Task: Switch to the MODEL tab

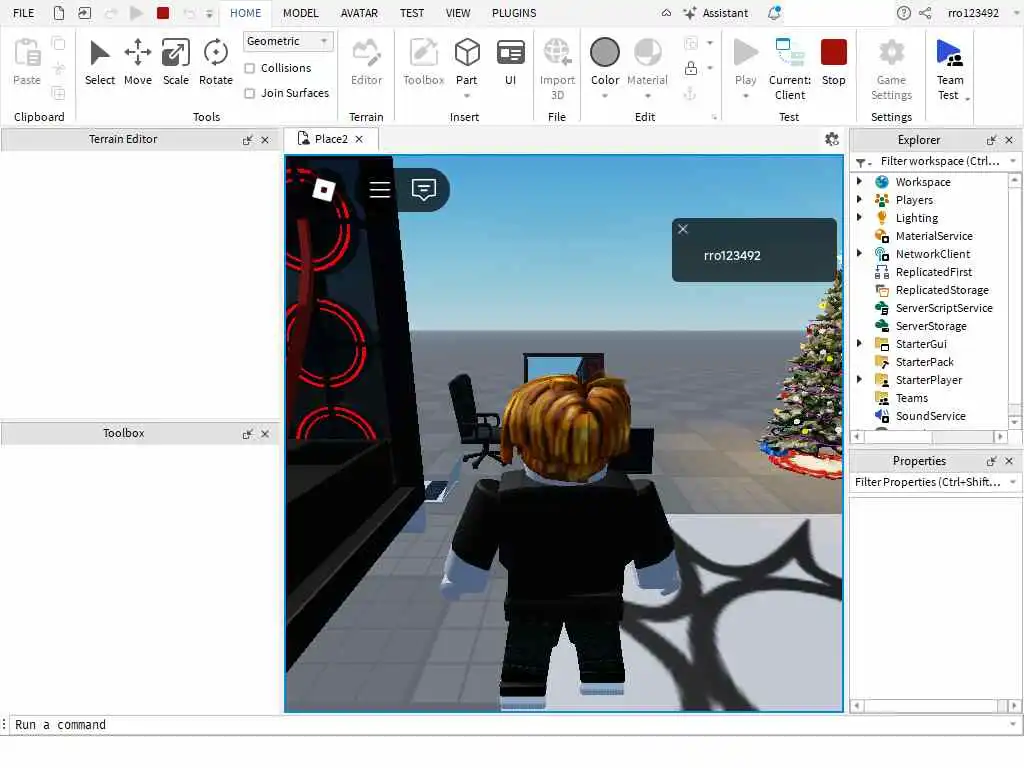Action: click(x=300, y=13)
